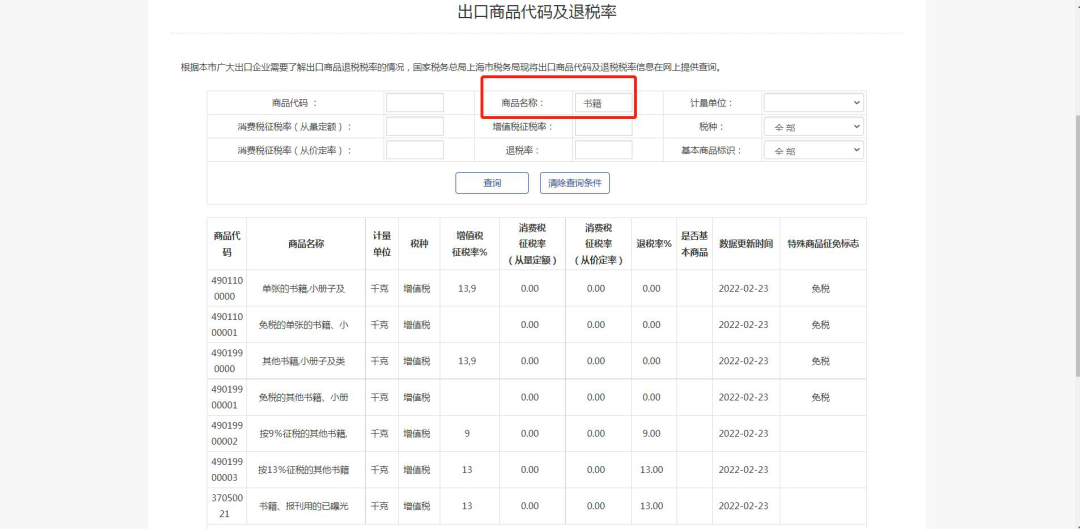Viewport: 1080px width, 529px height.
Task: Click the 增值税征税率 input box
Action: point(603,127)
